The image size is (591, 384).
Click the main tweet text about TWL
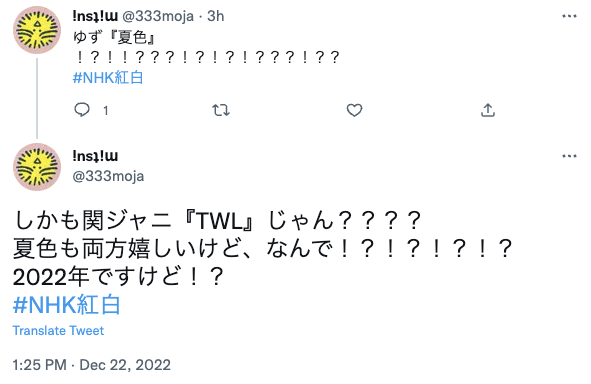pos(263,249)
